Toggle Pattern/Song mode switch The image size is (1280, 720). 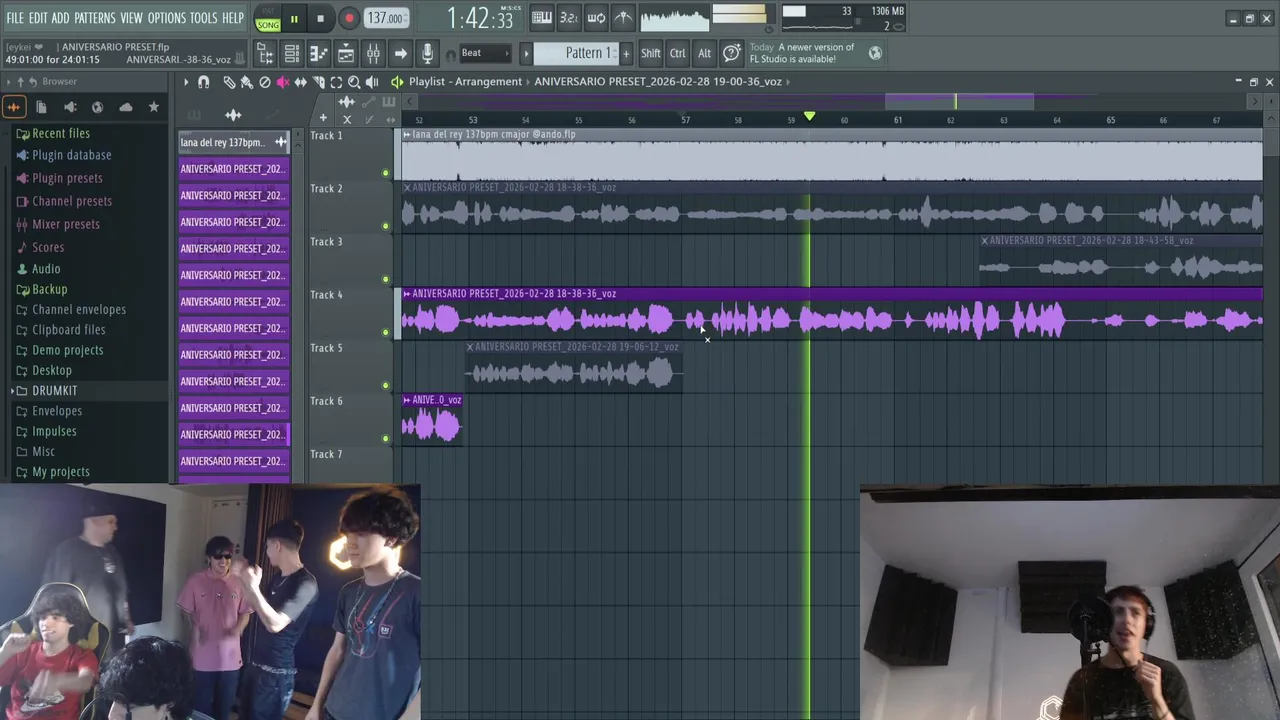pyautogui.click(x=268, y=18)
